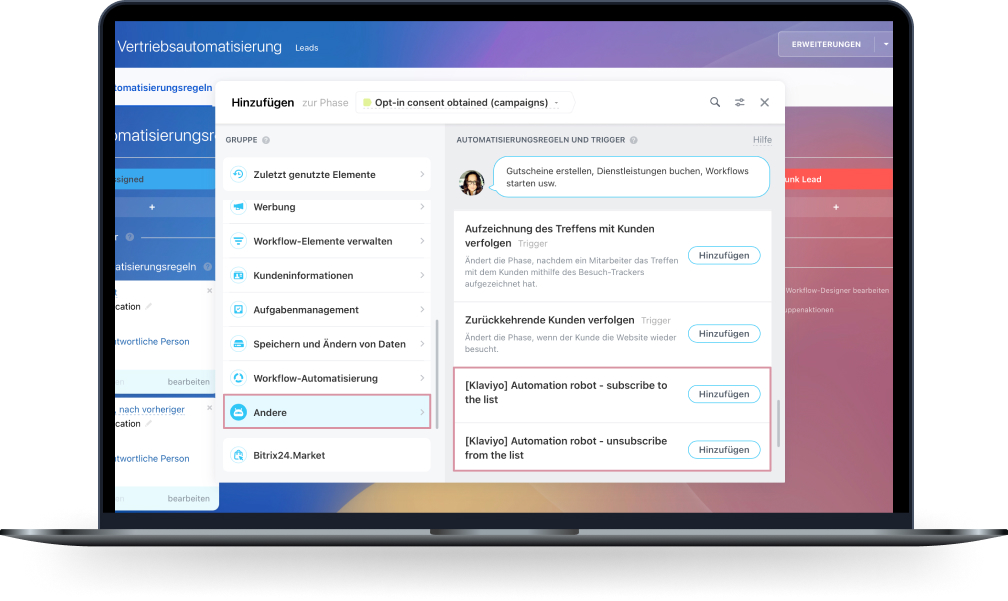Image resolution: width=1008 pixels, height=601 pixels.
Task: Click the Zuletzt genutzte Elemente clock icon
Action: (239, 174)
